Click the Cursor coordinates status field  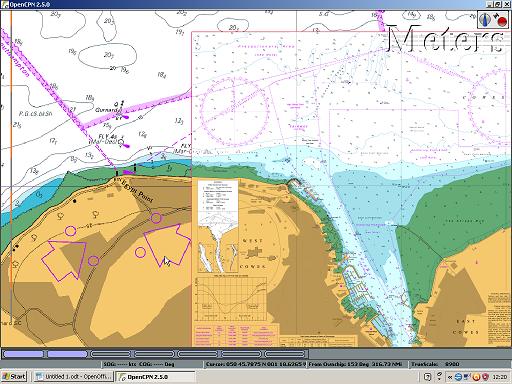tap(255, 364)
